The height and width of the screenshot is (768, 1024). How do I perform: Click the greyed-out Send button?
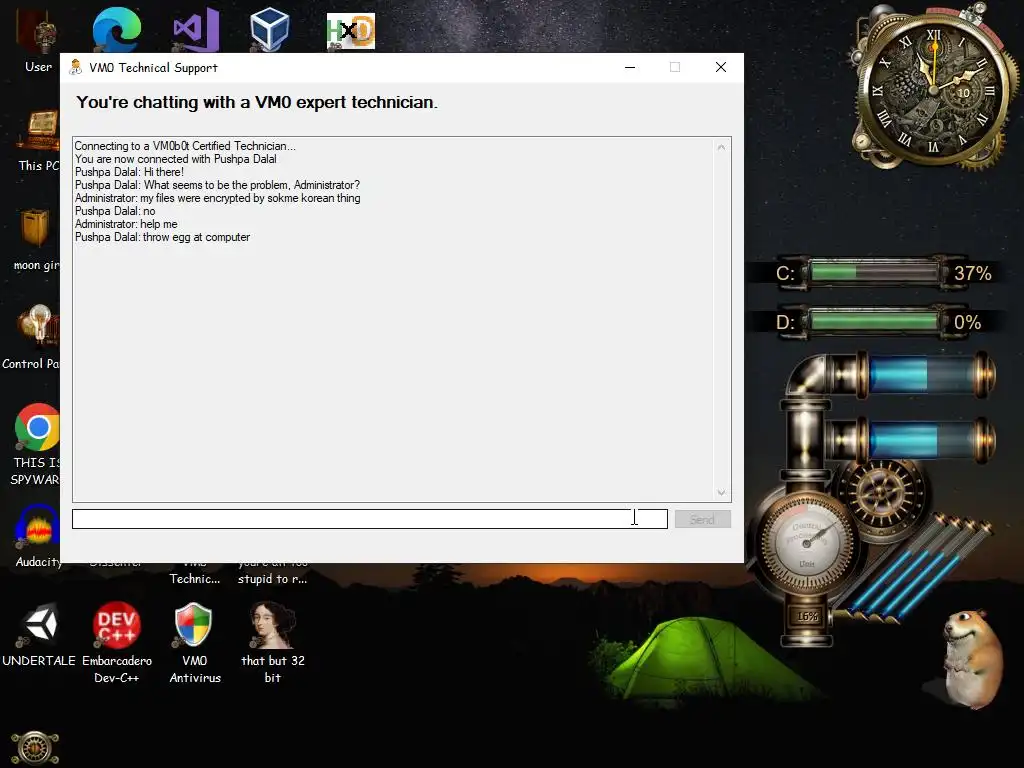(x=702, y=519)
